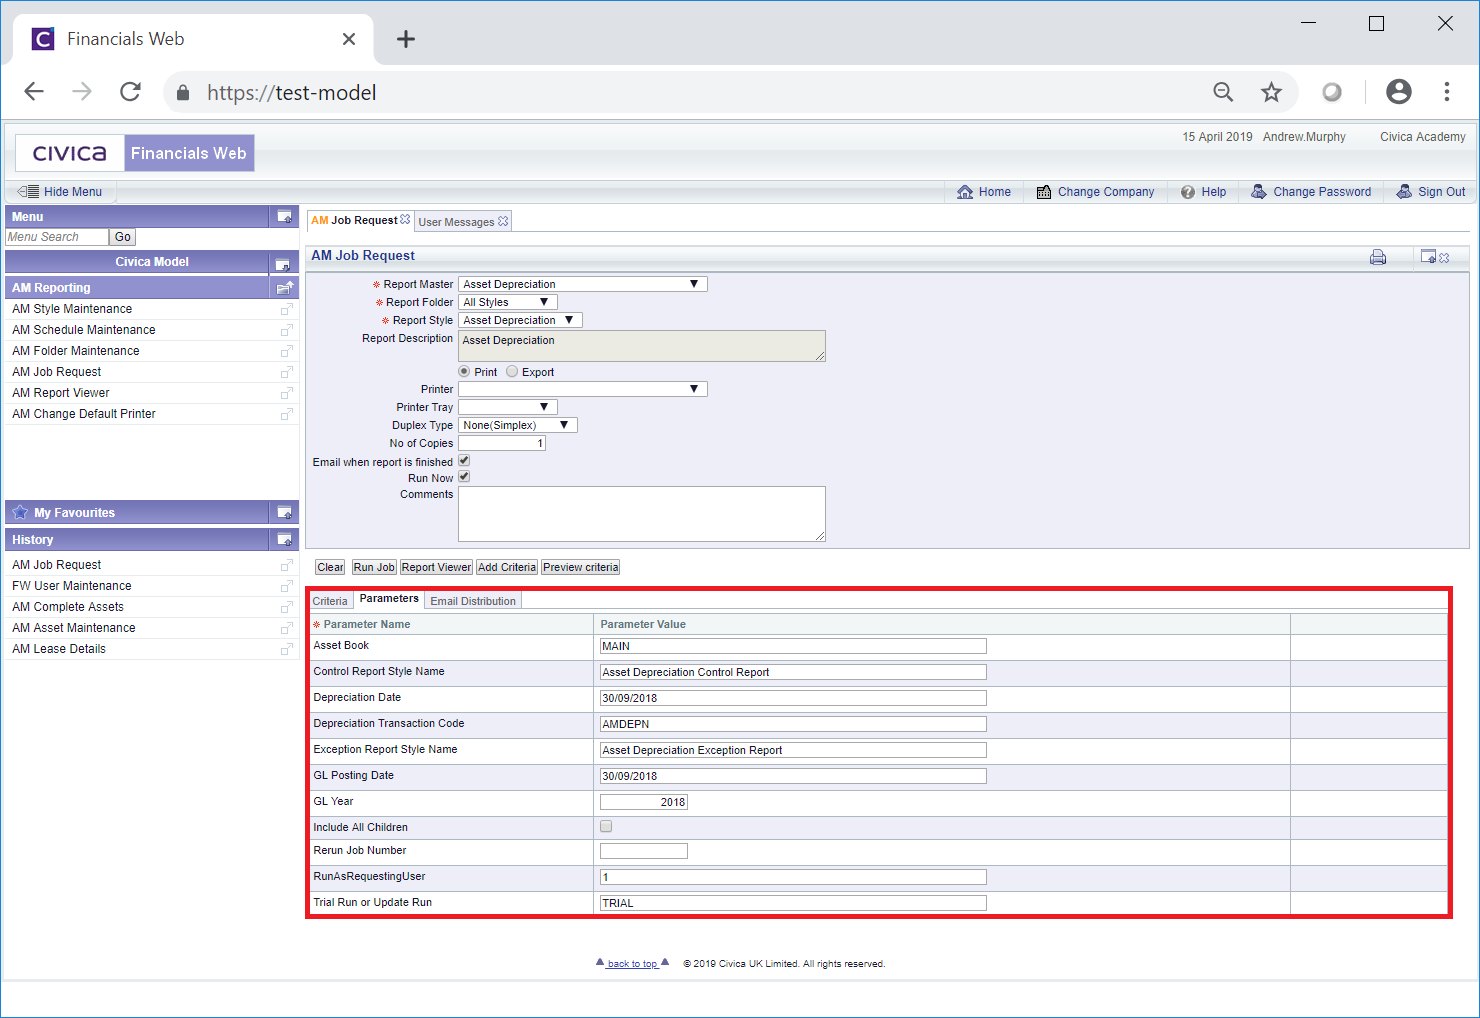Click the Civica Model panel icon
This screenshot has width=1480, height=1018.
click(x=284, y=264)
